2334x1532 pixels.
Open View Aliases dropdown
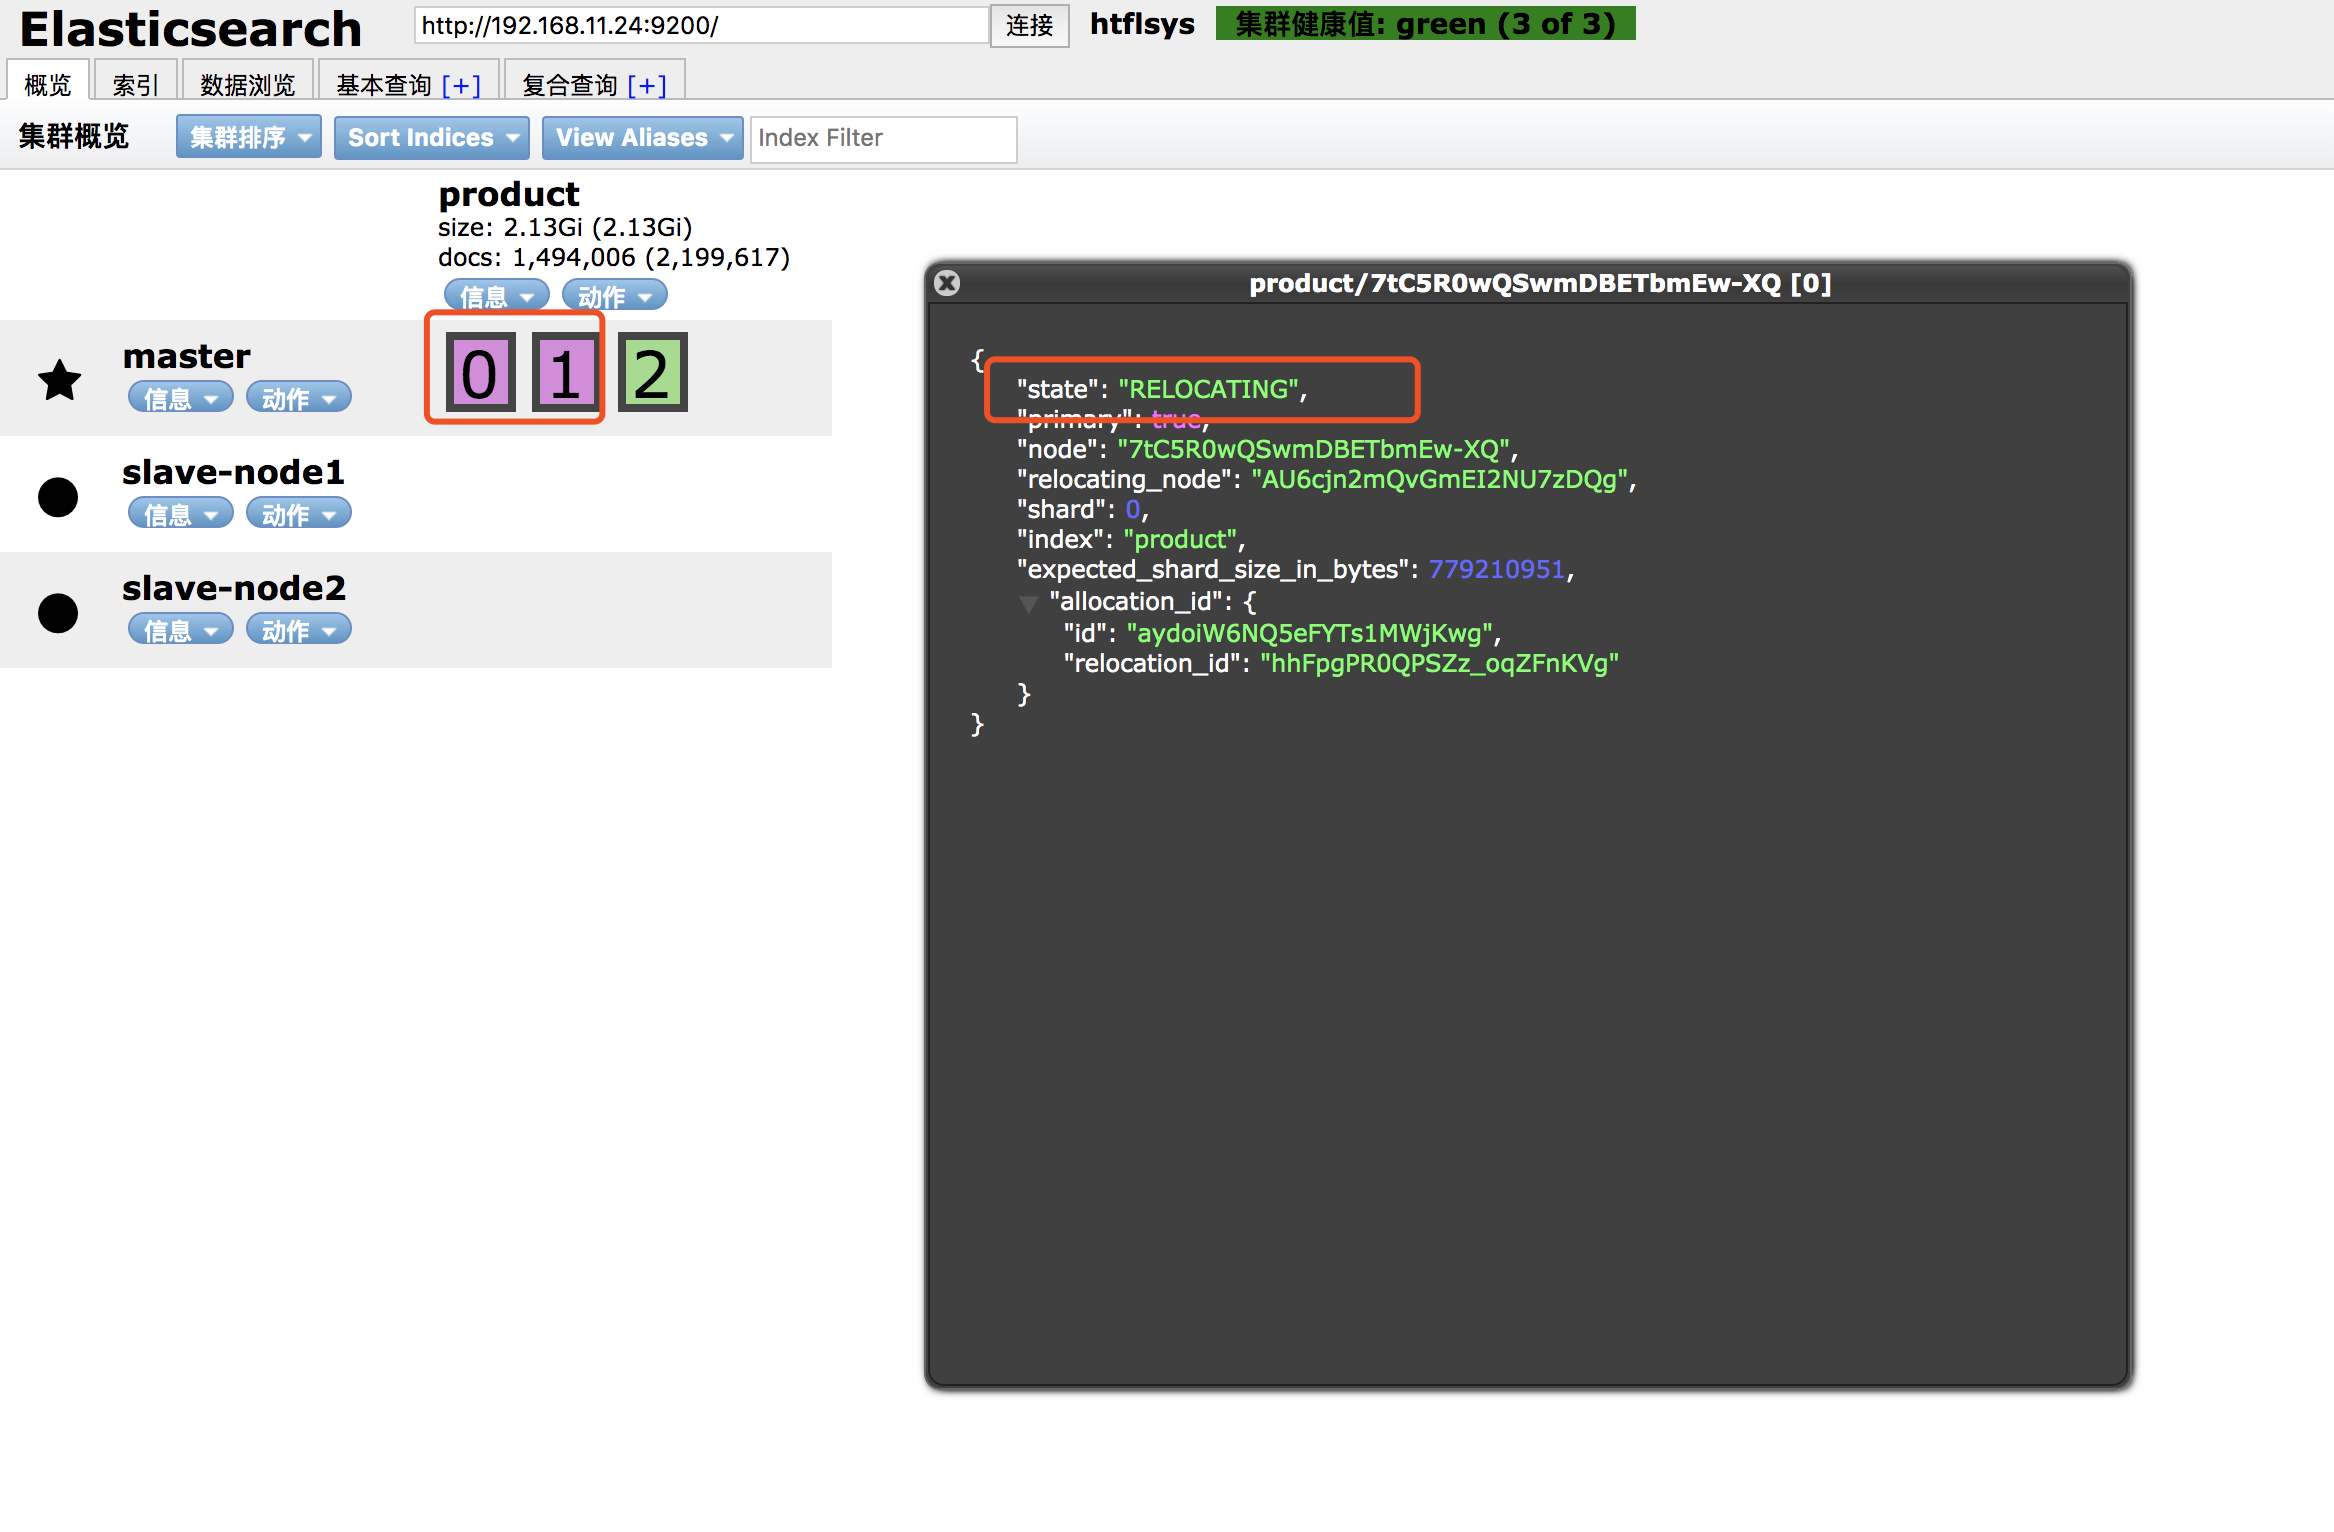(x=642, y=138)
